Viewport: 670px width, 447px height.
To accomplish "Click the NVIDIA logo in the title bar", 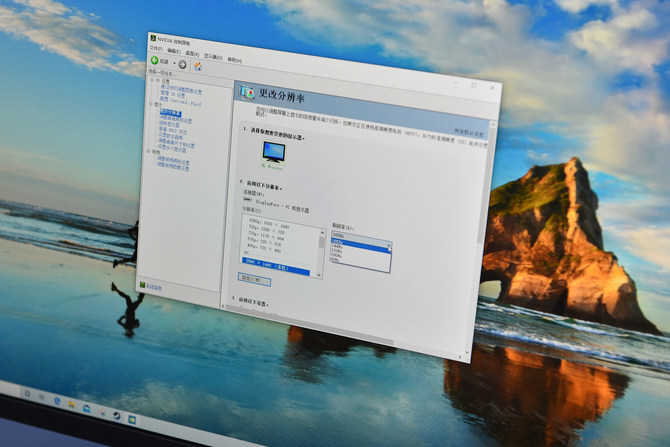I will [x=153, y=38].
